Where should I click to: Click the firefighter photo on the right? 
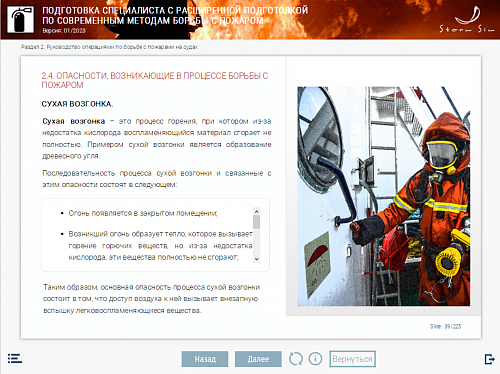coord(384,196)
